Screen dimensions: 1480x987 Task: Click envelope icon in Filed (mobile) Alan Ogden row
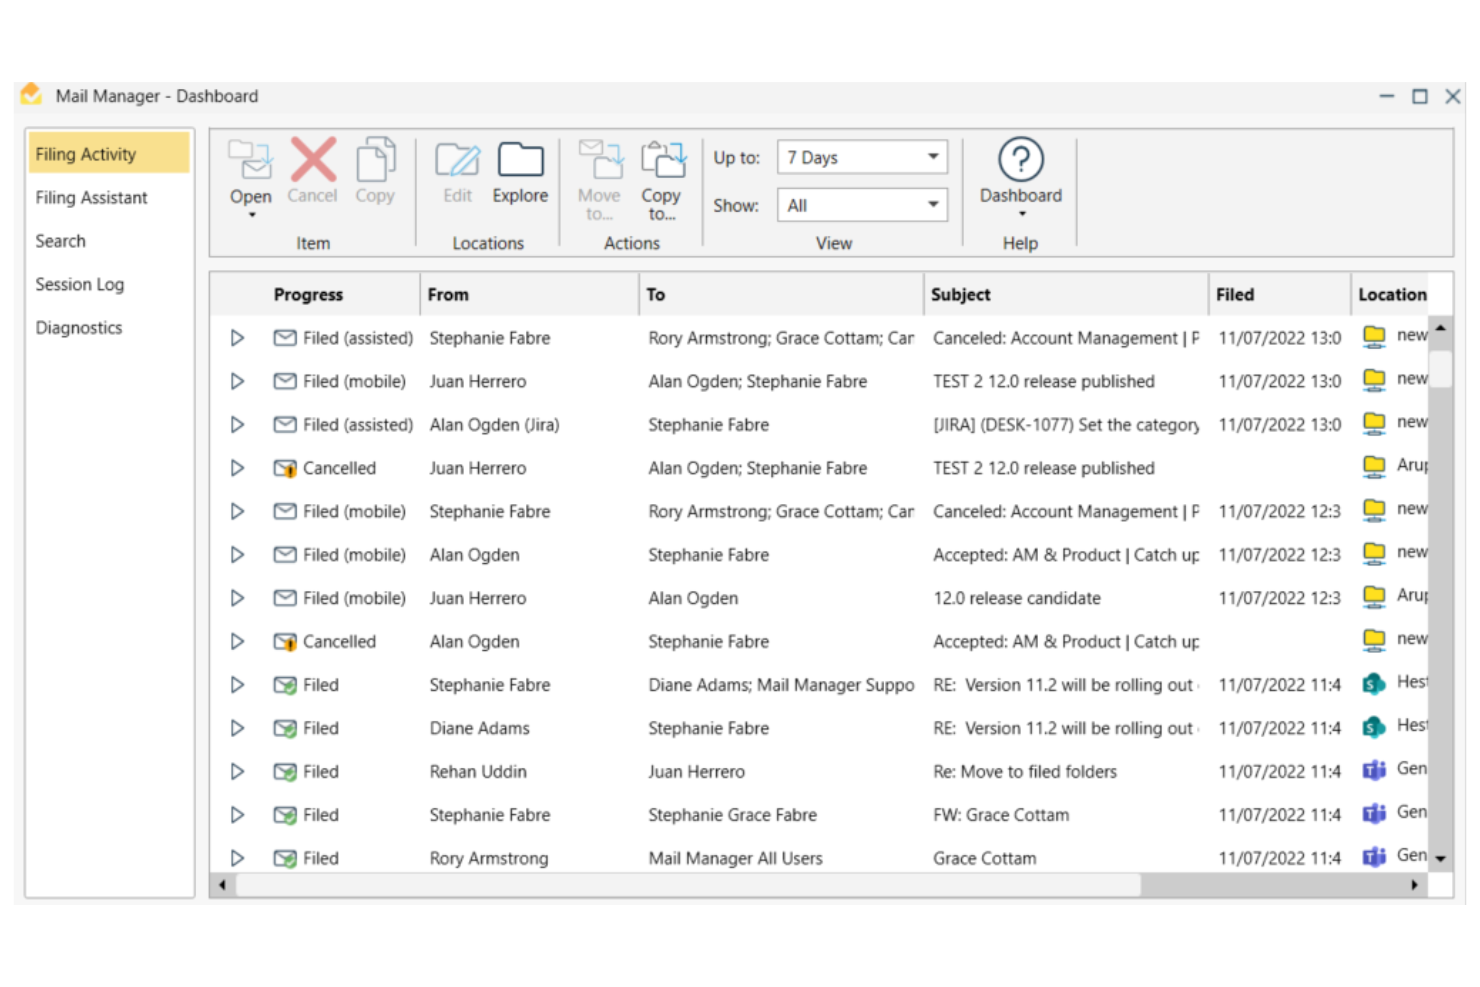pos(285,554)
